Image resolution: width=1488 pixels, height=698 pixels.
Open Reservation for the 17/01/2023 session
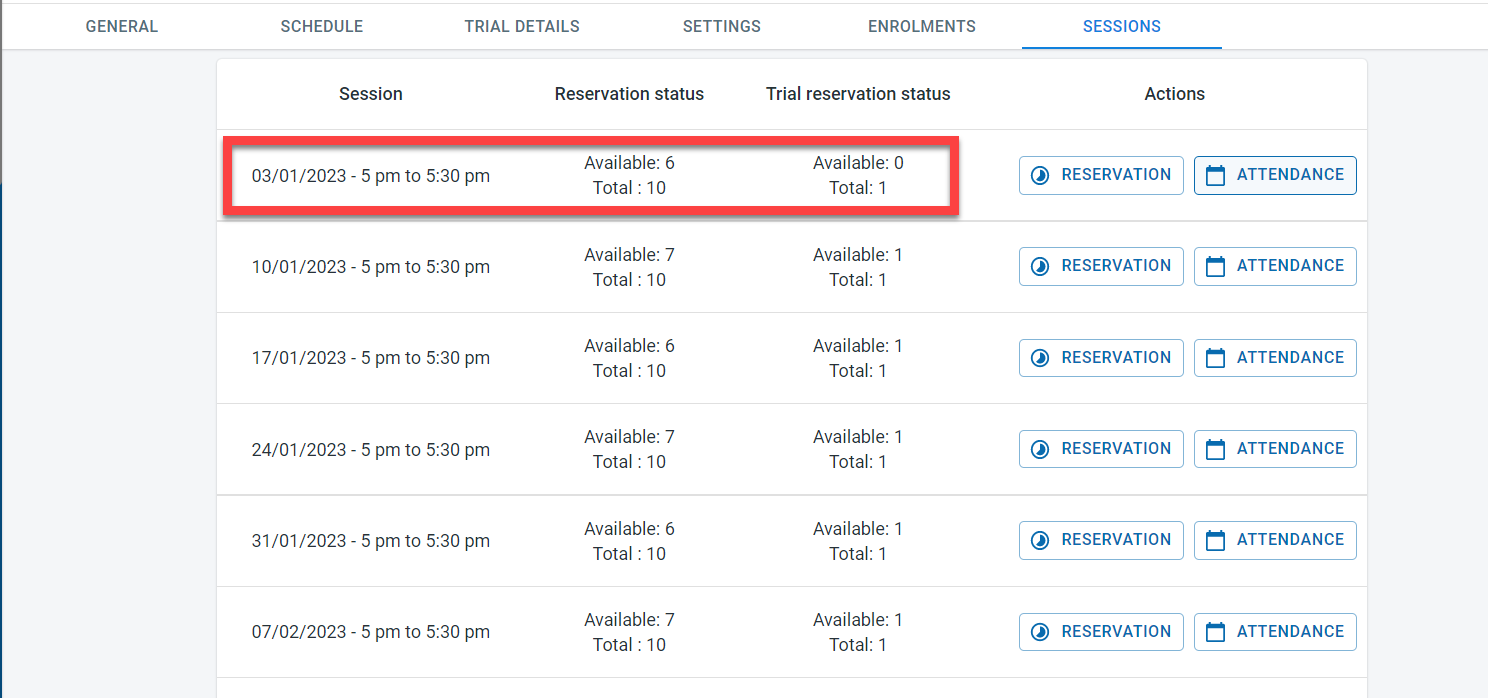coord(1101,358)
